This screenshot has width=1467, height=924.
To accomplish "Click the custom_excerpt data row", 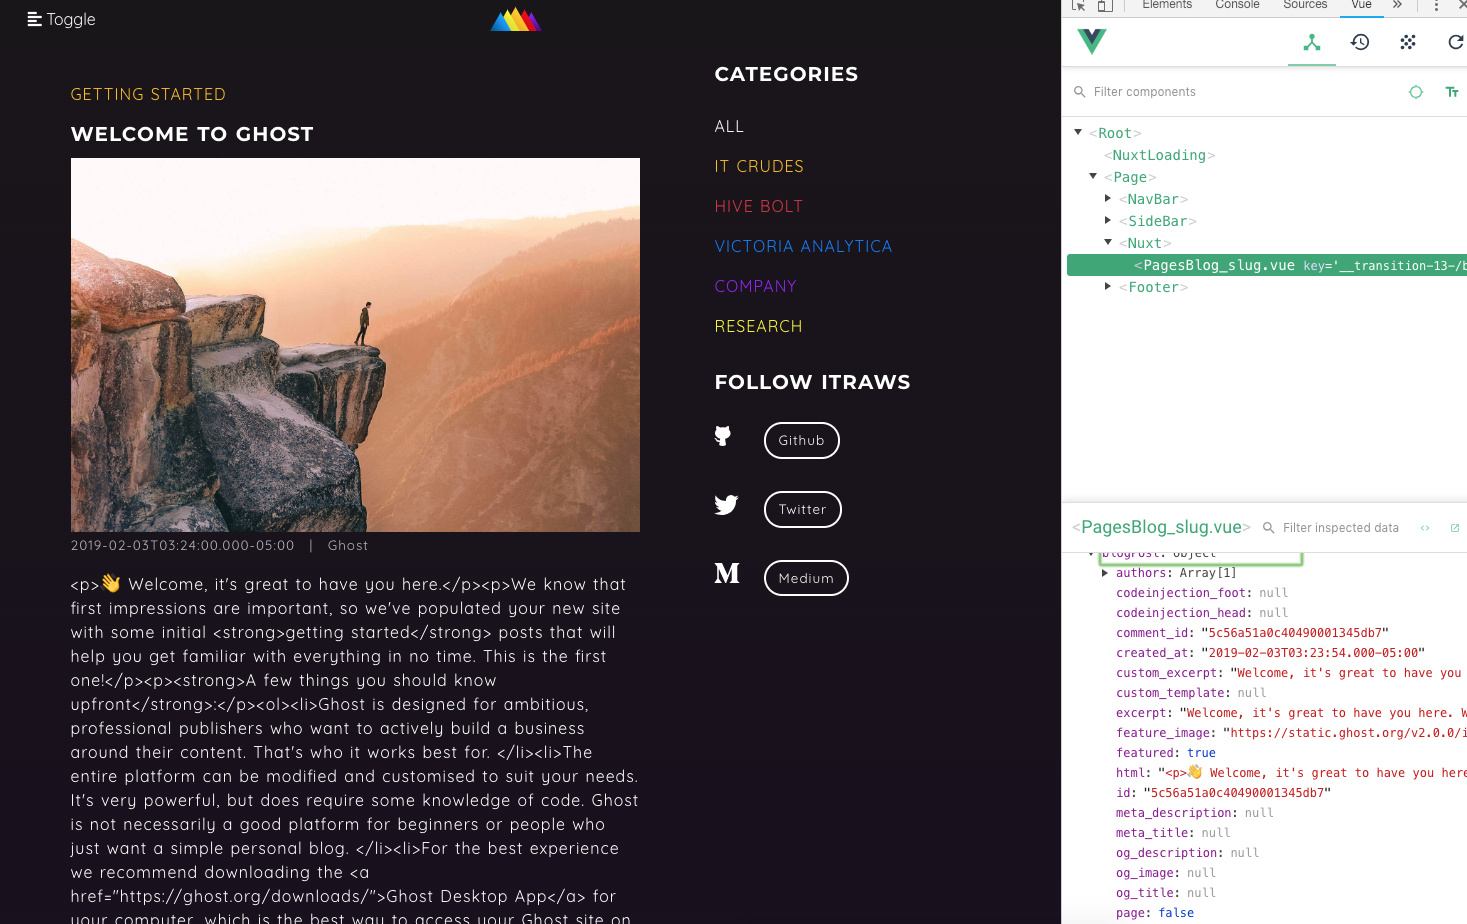I will pyautogui.click(x=1291, y=673).
